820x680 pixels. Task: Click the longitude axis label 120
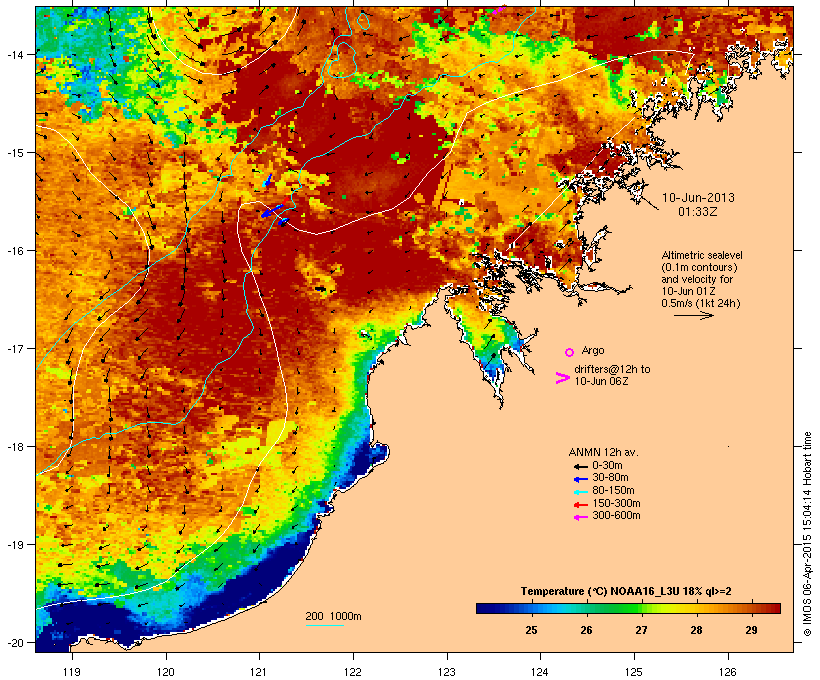(166, 672)
